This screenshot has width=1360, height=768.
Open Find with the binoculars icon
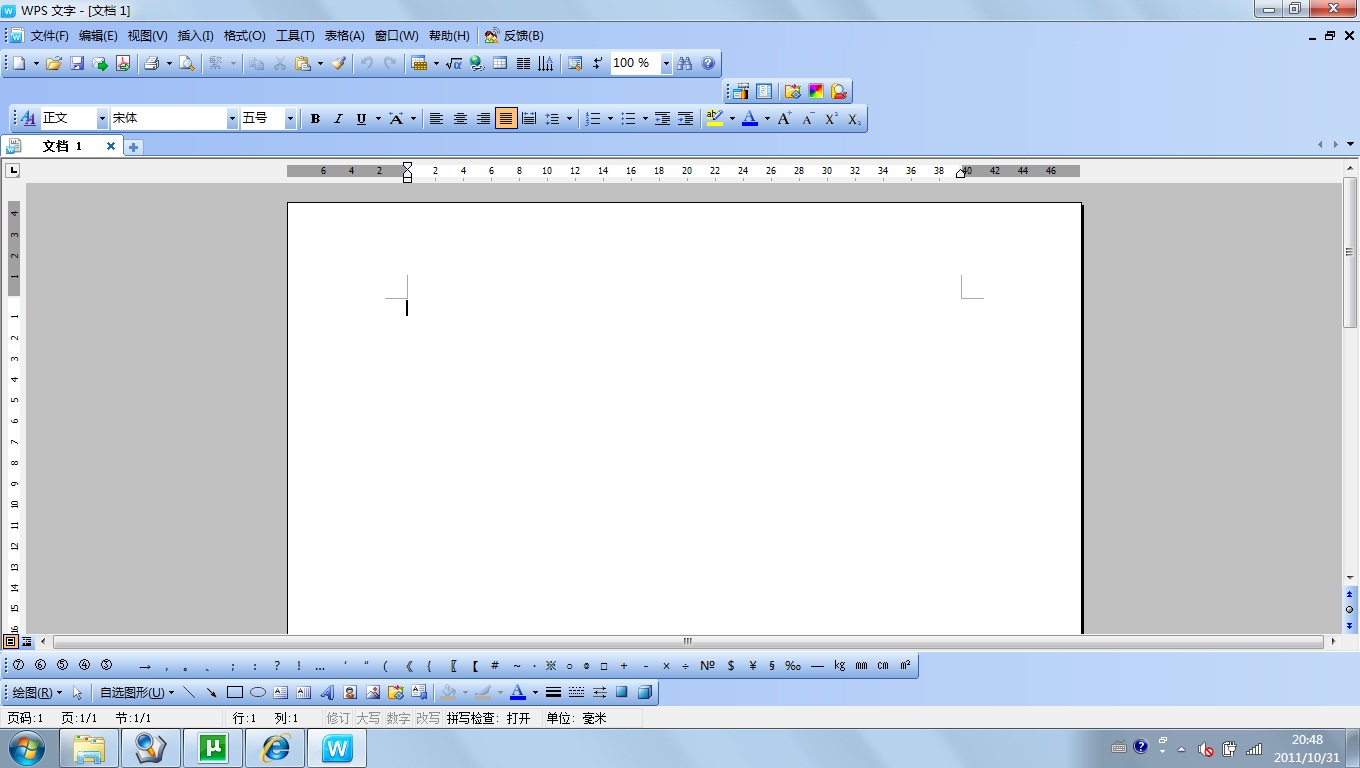click(686, 63)
